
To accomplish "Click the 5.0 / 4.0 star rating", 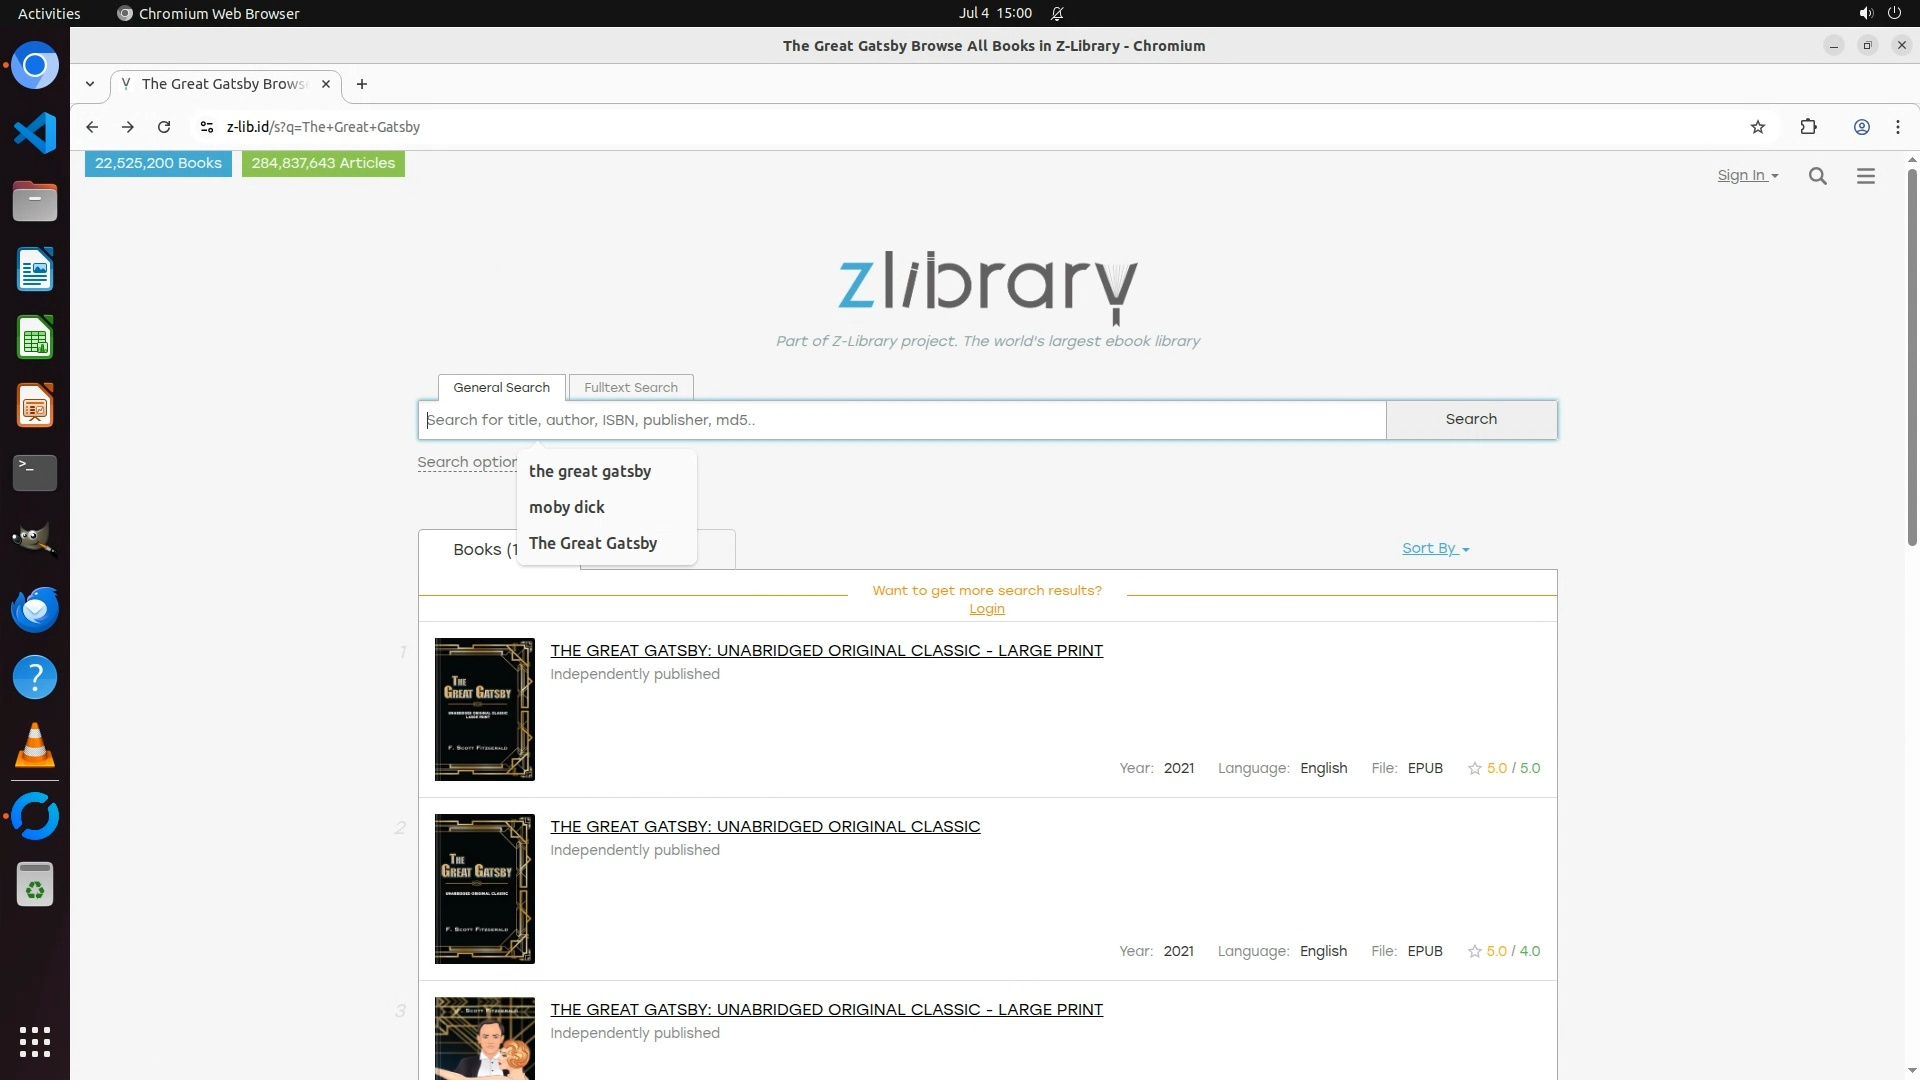I will 1504,951.
